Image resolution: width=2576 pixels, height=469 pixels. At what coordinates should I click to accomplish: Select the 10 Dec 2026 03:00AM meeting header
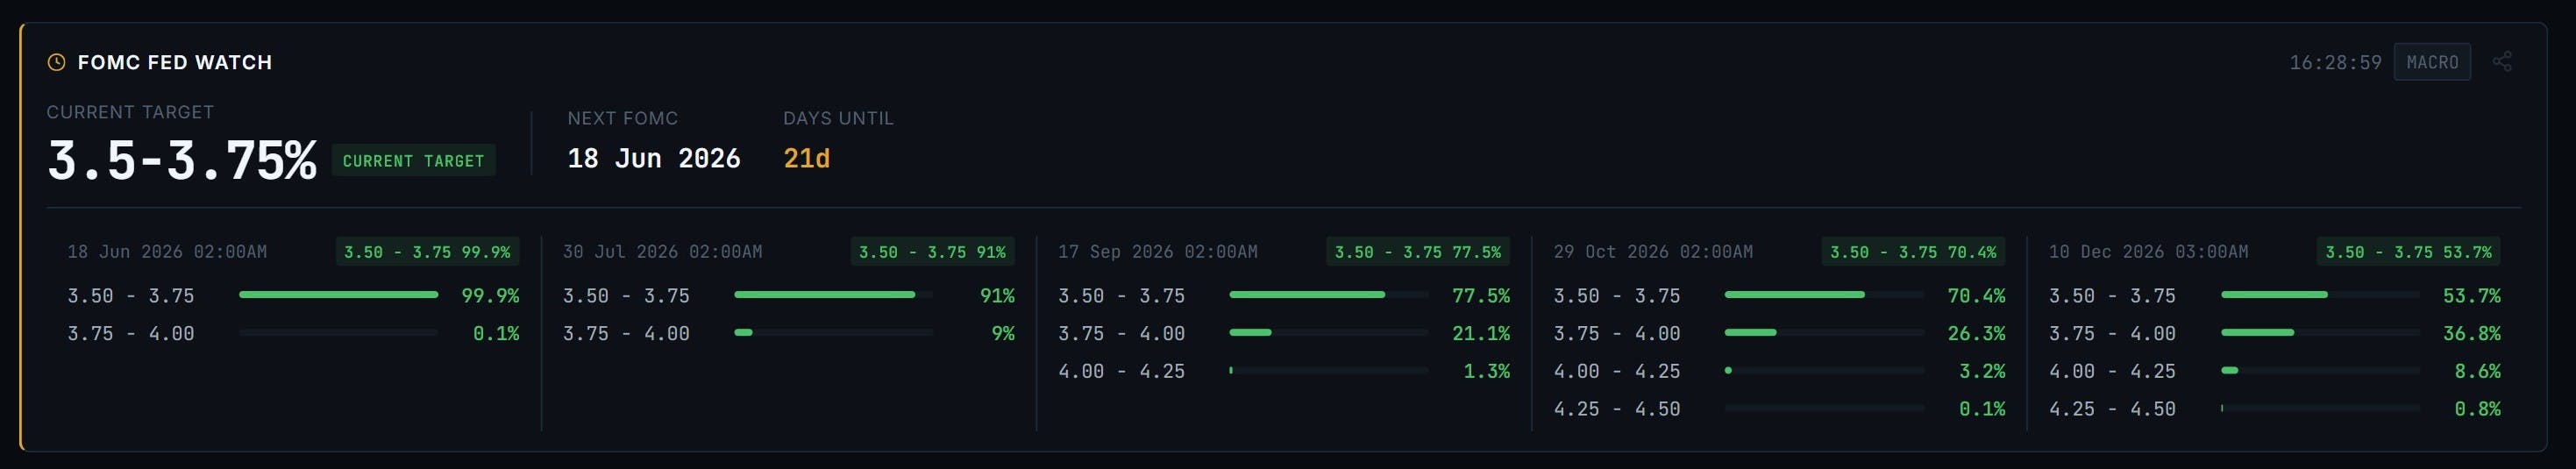pyautogui.click(x=2148, y=252)
